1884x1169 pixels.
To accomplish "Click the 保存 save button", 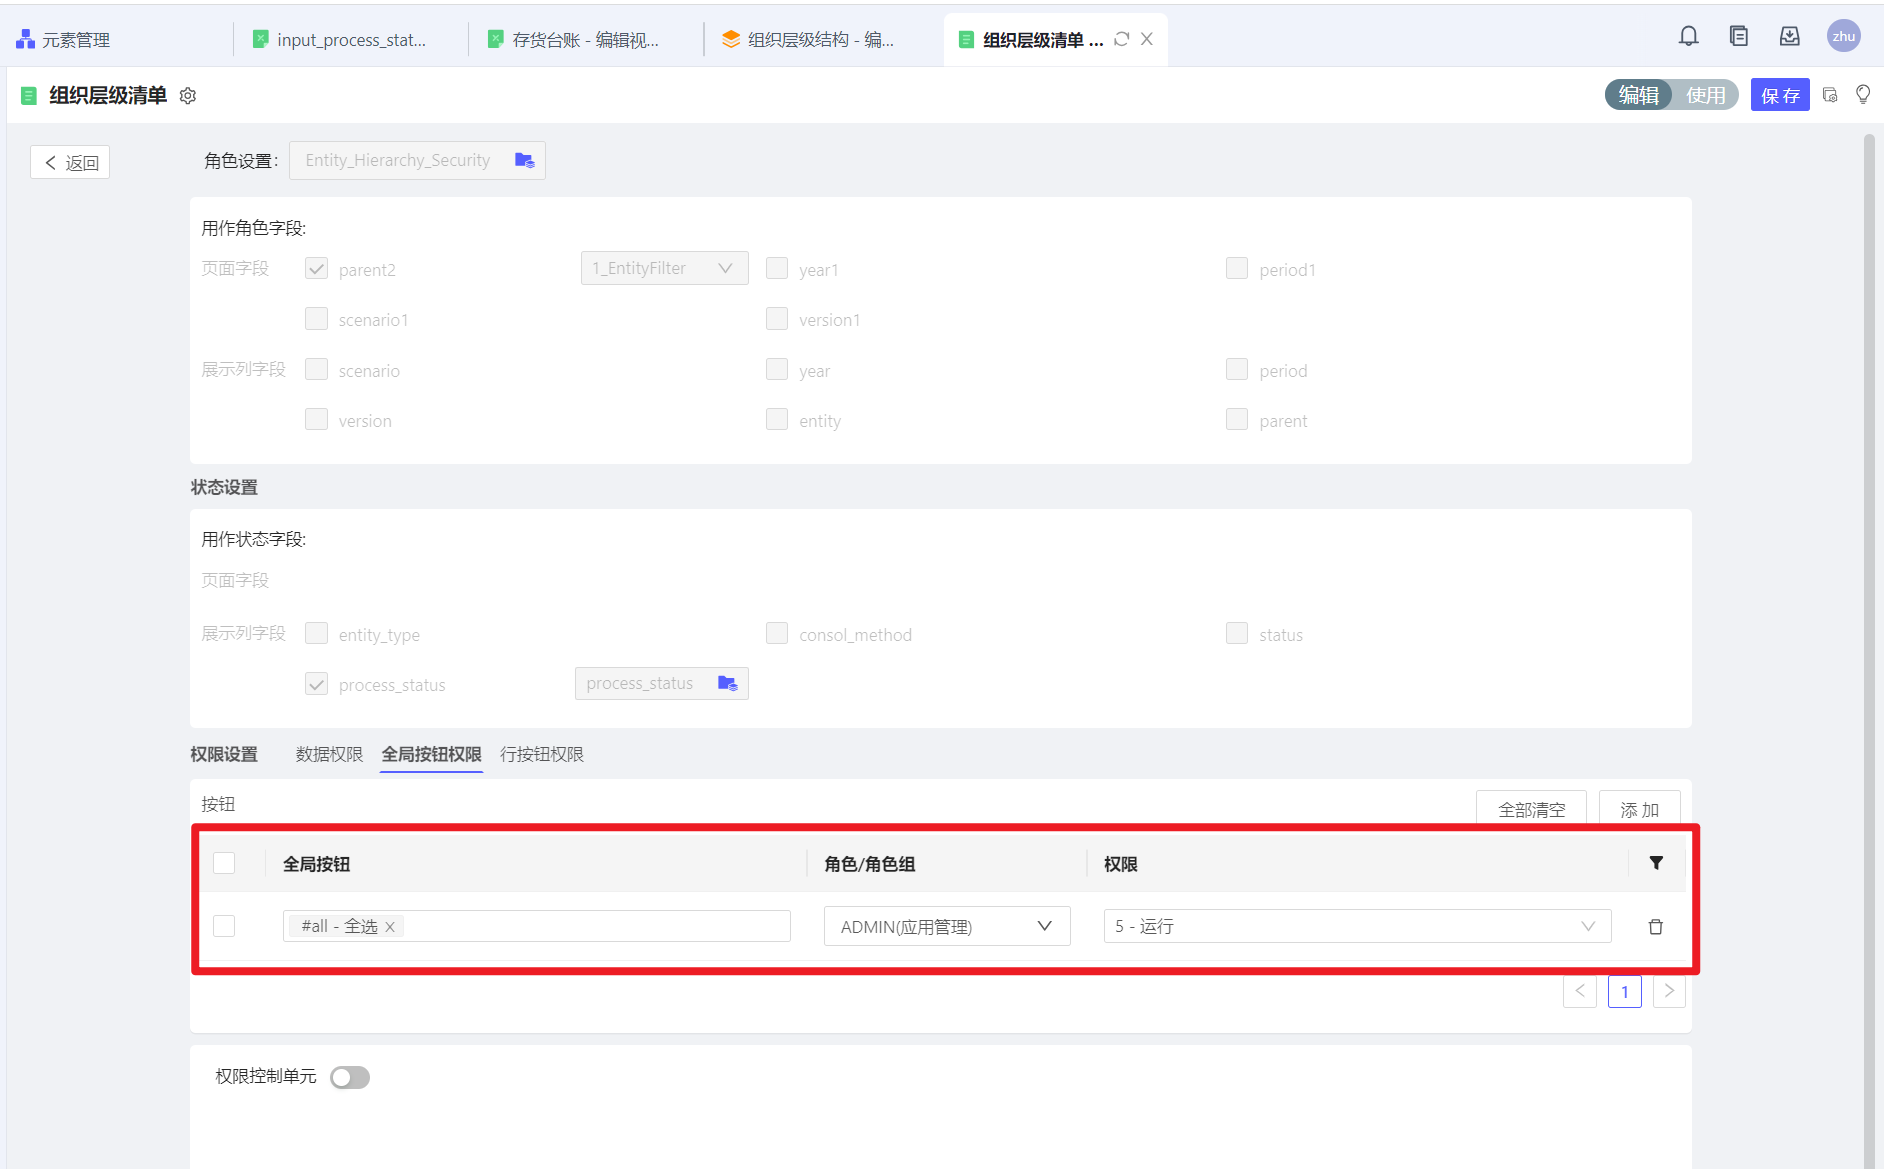I will 1779,95.
